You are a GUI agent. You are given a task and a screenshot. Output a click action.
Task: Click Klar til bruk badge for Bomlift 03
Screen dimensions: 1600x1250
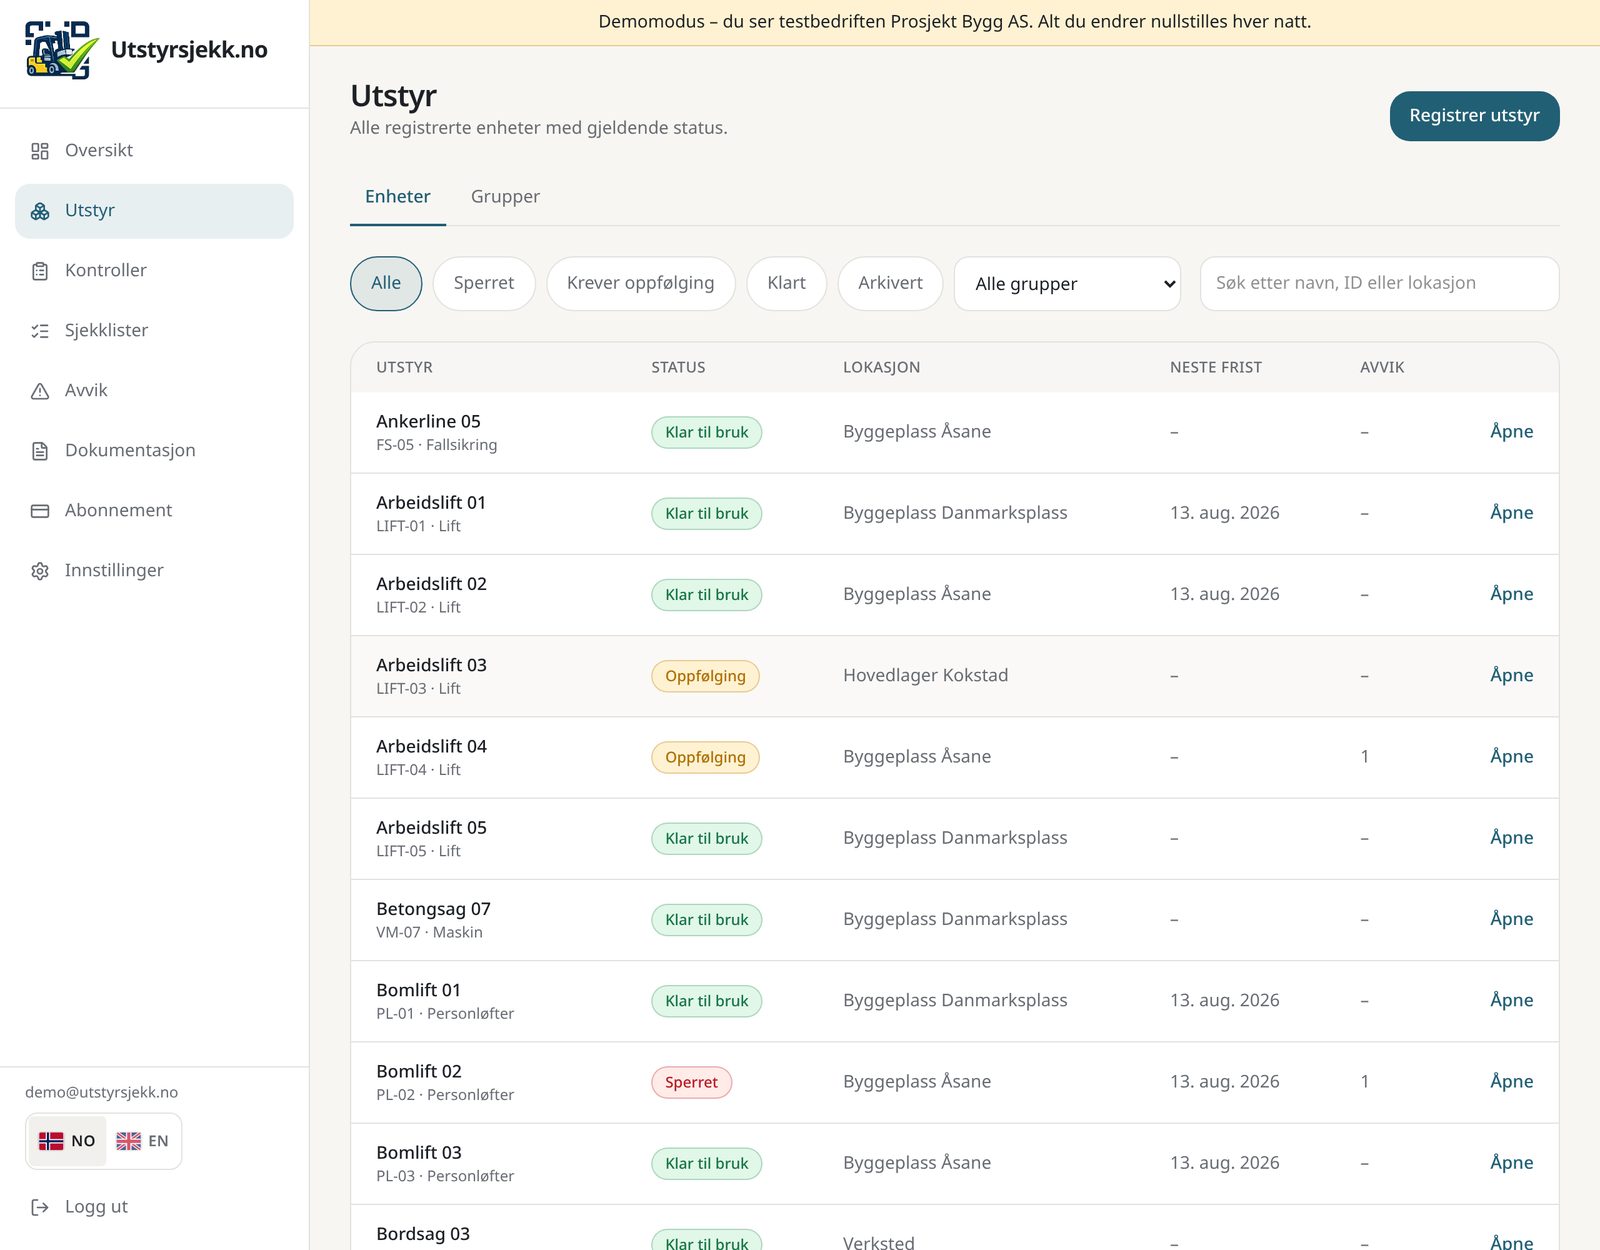click(706, 1164)
